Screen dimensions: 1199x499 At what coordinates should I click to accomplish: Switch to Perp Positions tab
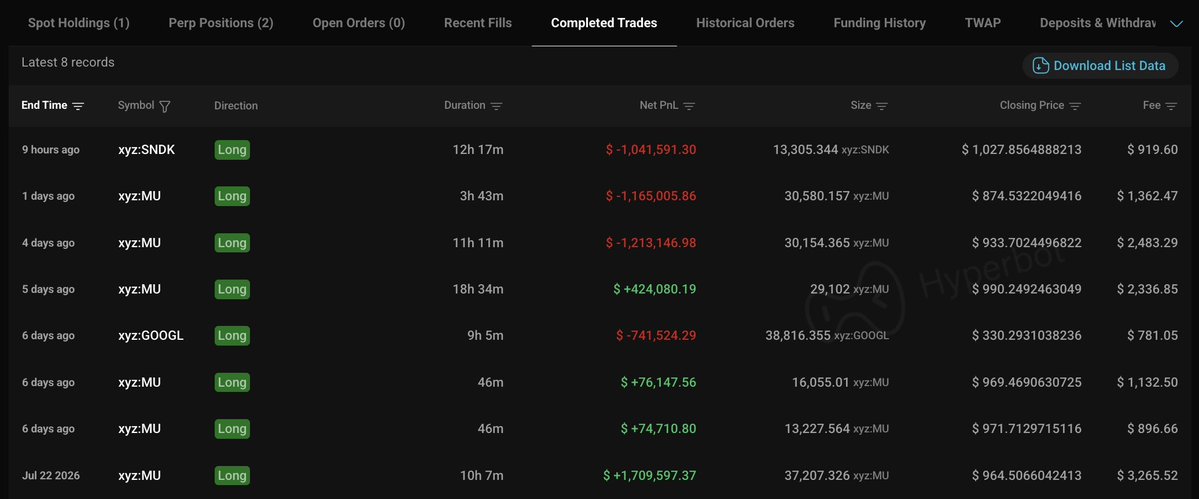[x=221, y=23]
